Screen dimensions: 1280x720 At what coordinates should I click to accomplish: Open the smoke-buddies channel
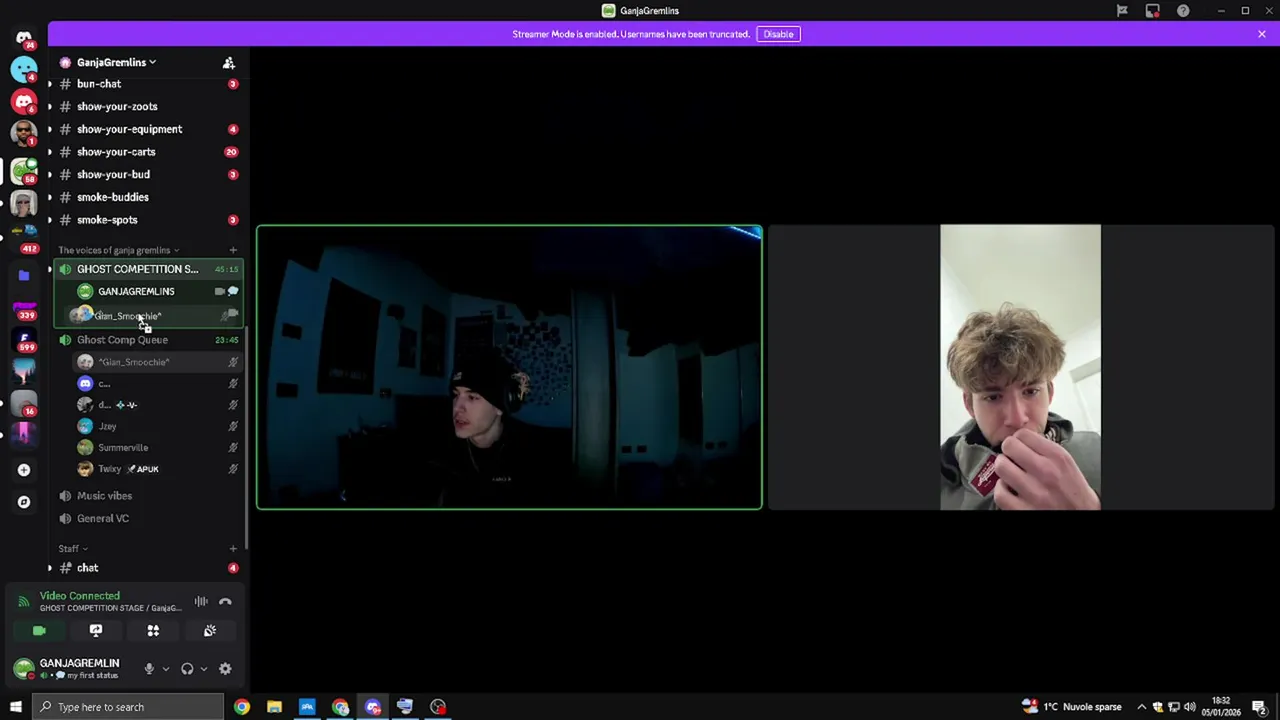112,197
